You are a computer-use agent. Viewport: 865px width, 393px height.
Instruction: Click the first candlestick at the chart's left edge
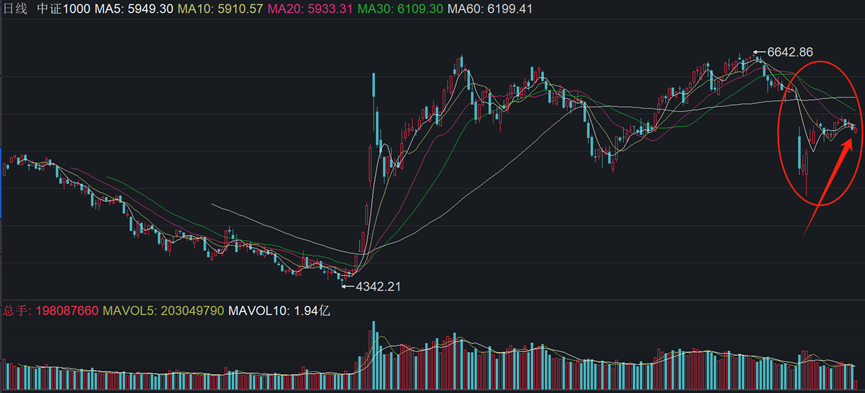tap(5, 169)
